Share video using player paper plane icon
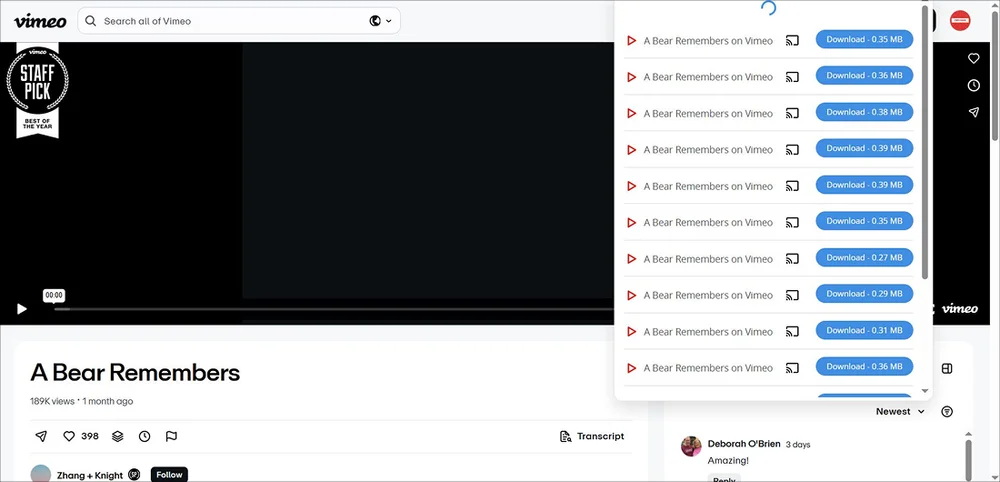The image size is (1000, 482). (x=973, y=112)
